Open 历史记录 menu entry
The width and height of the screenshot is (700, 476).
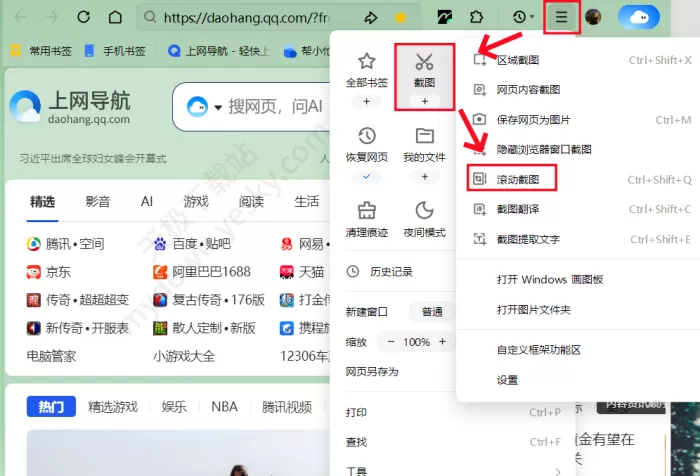[379, 271]
